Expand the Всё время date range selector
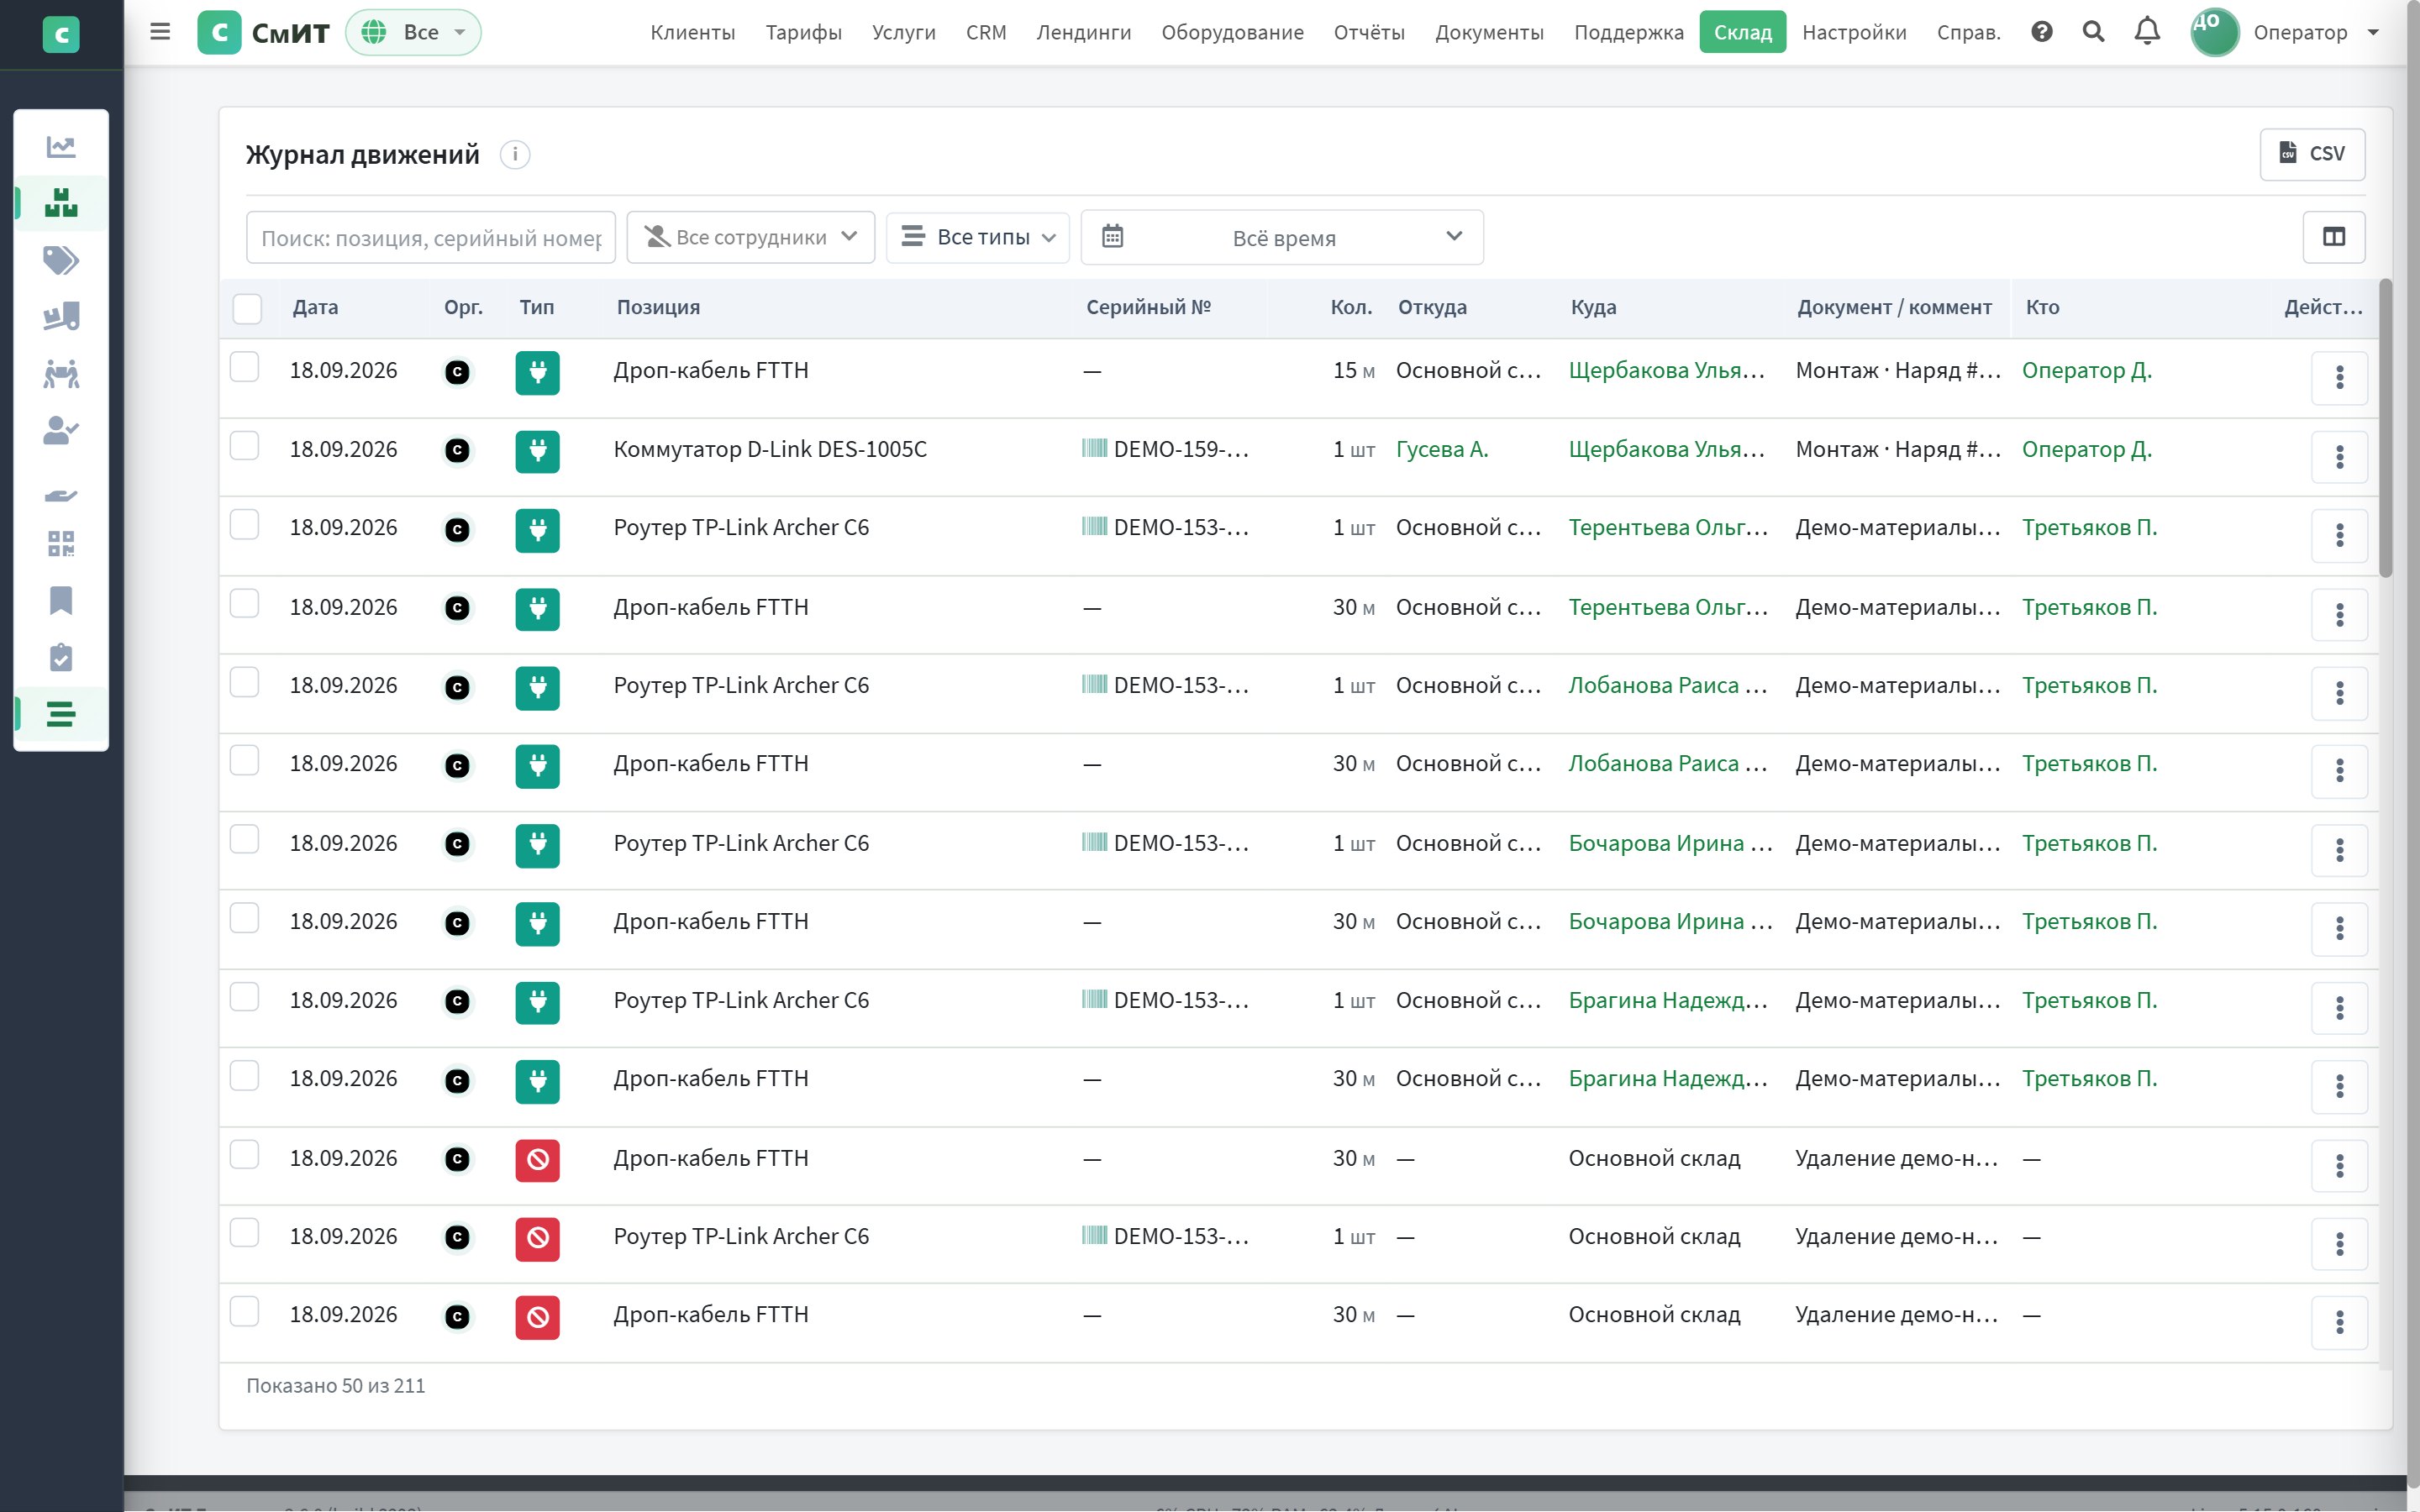Image resolution: width=2420 pixels, height=1512 pixels. (x=1282, y=237)
